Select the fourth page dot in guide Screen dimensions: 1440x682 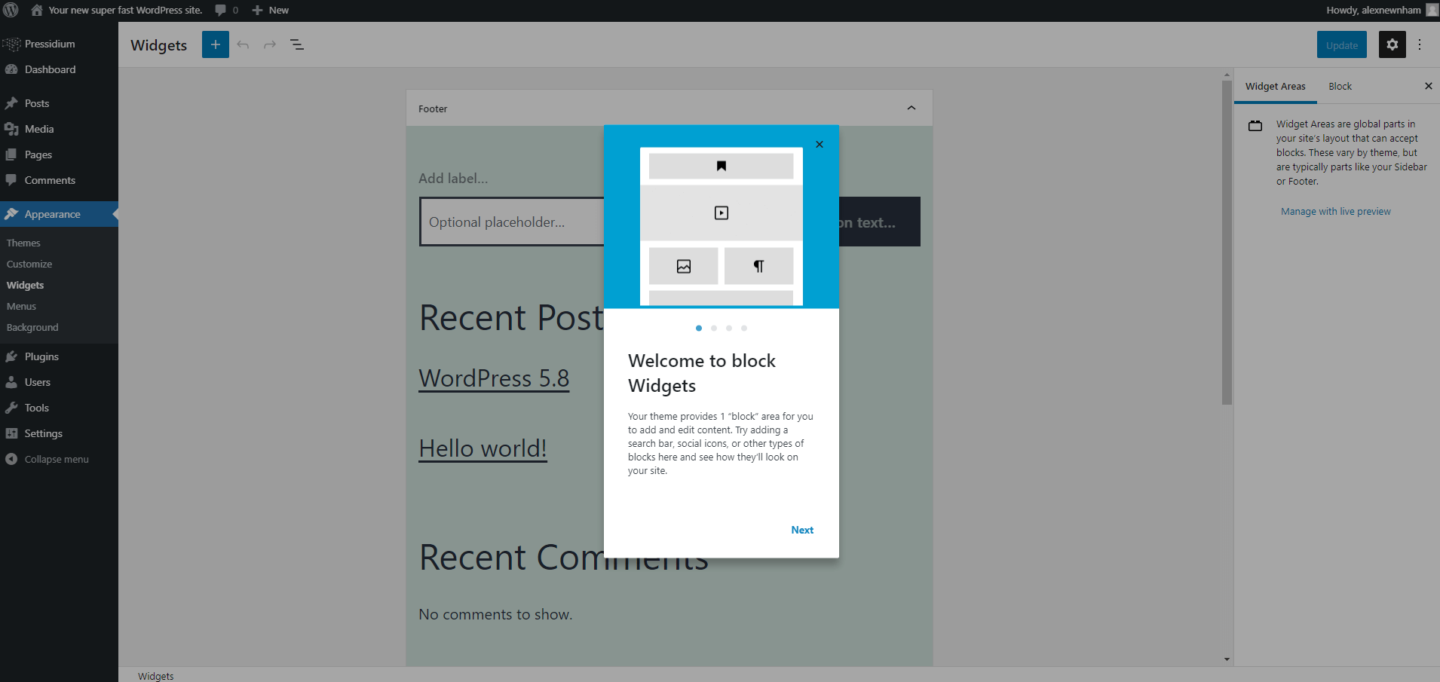pyautogui.click(x=744, y=328)
